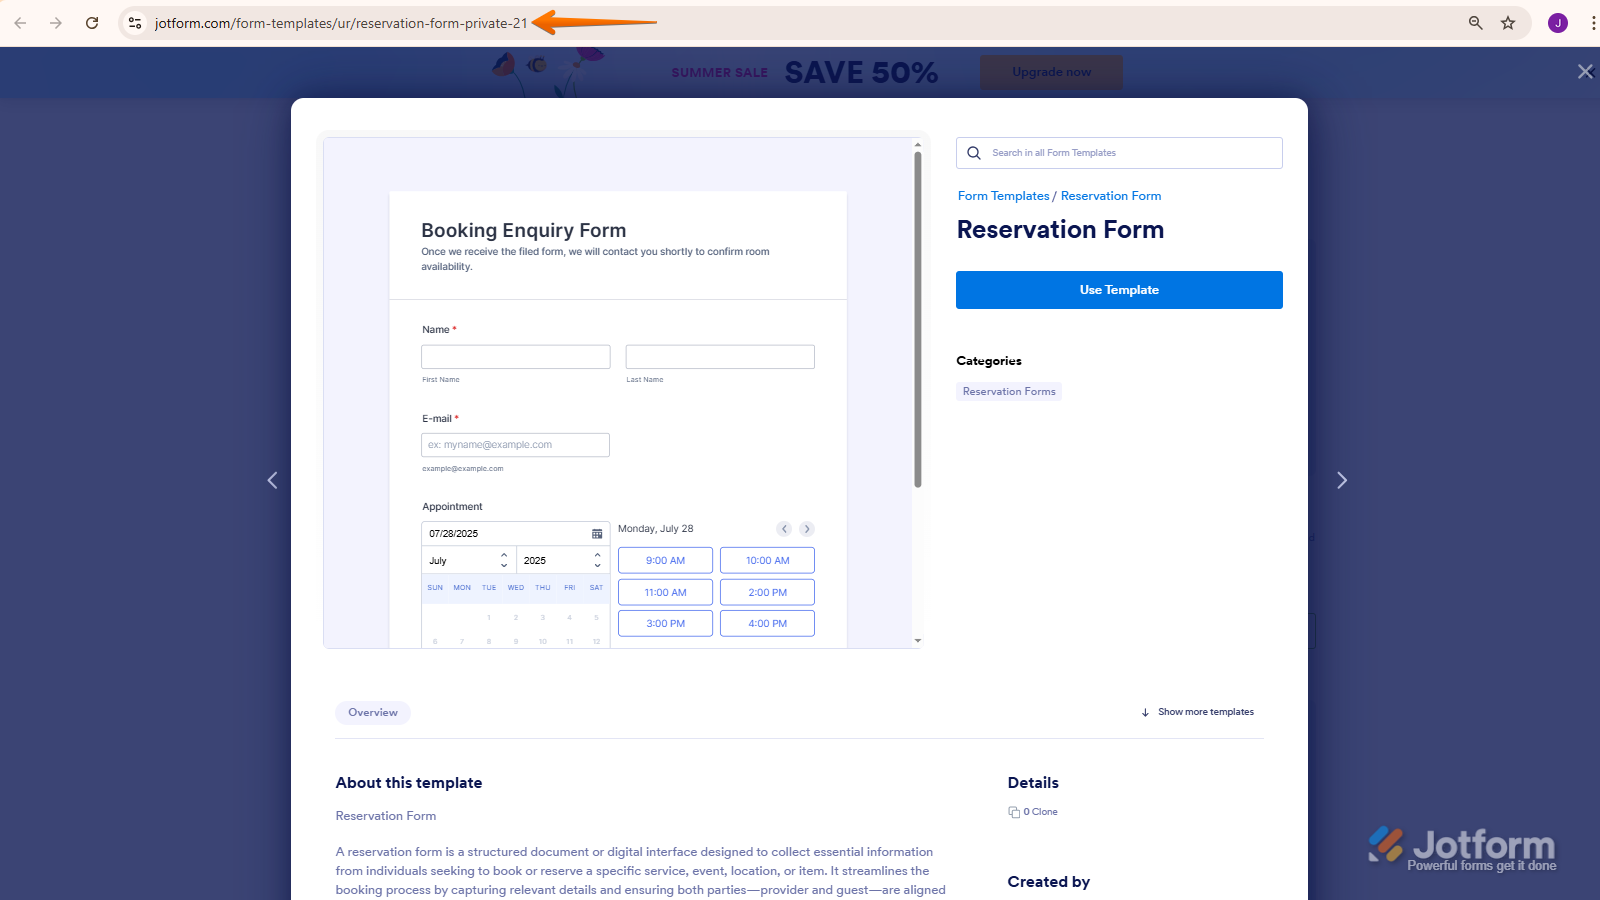Click the About this template heading
Screen dimensions: 1600x900
point(409,783)
